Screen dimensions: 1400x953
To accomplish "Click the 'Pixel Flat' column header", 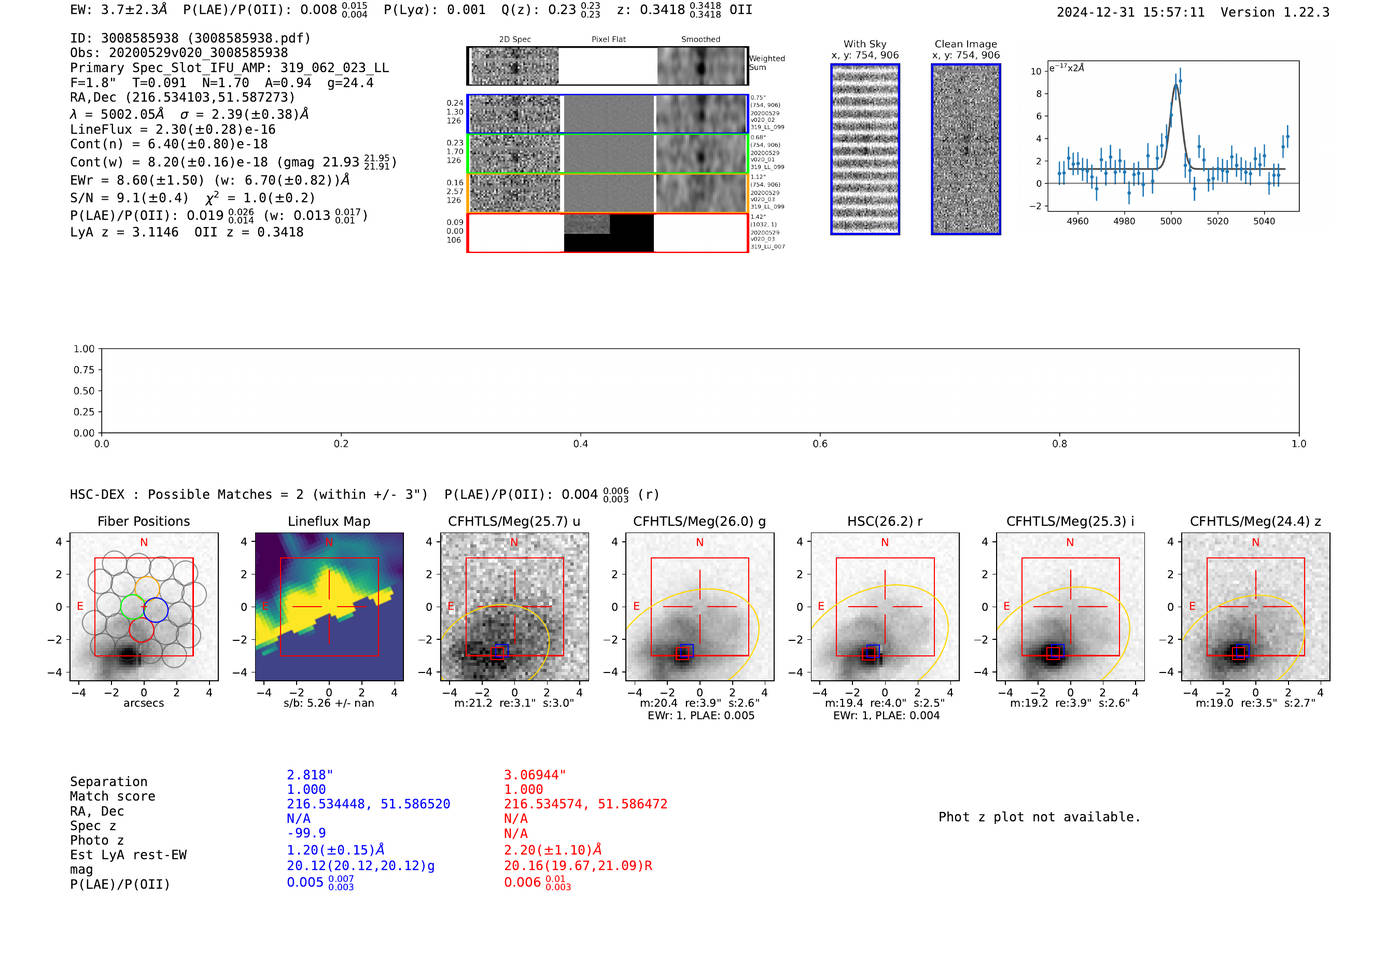I will click(608, 40).
